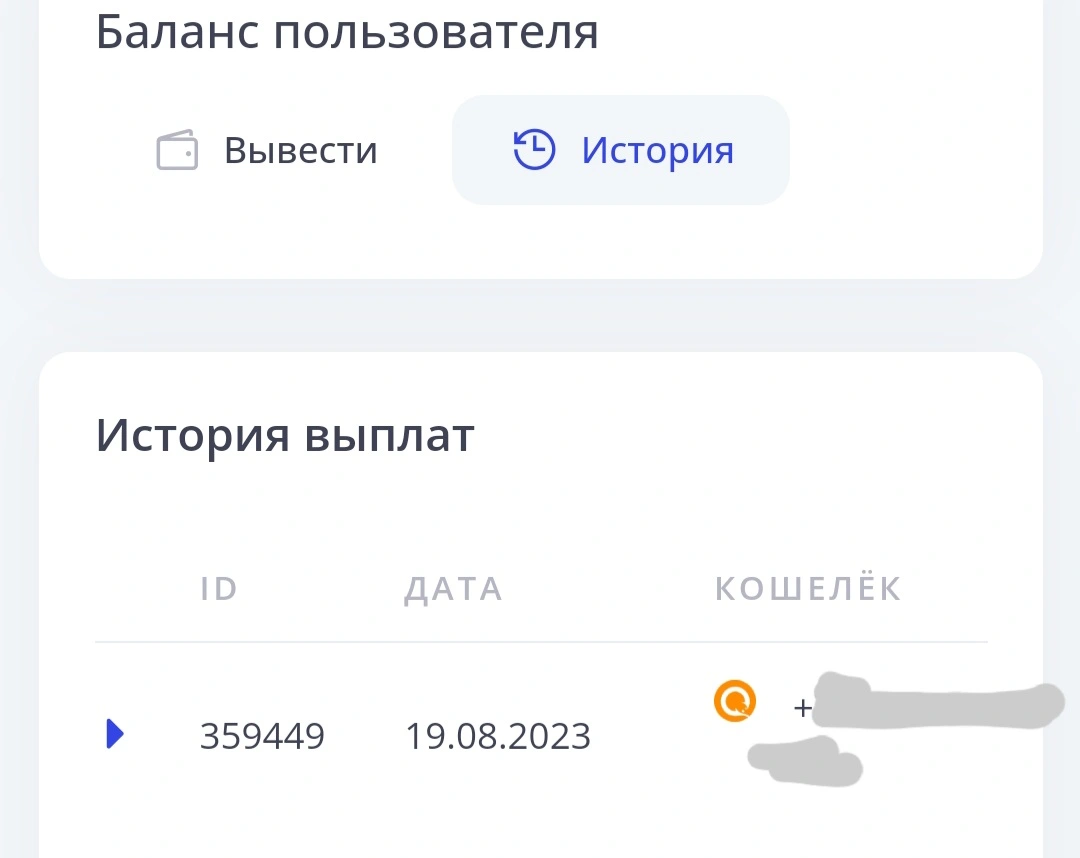Click the divider line under table headers

pos(541,642)
